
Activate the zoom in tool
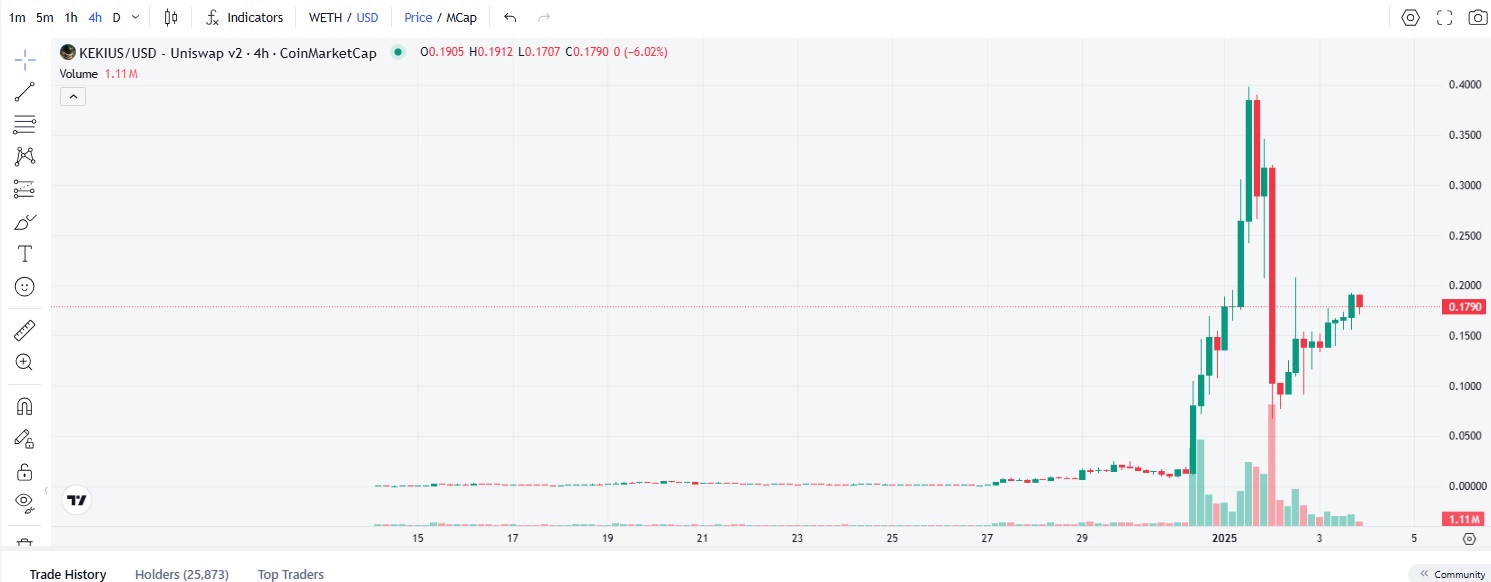tap(25, 362)
